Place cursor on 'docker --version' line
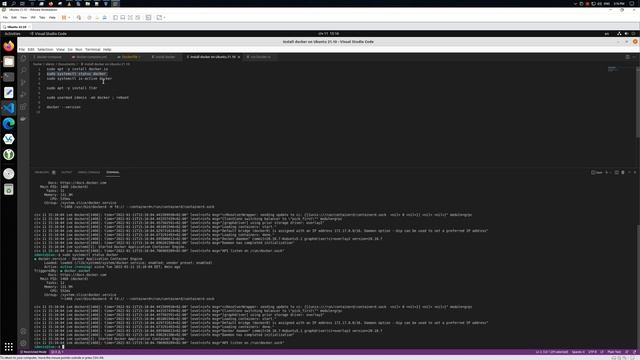This screenshot has width=640, height=360. pyautogui.click(x=63, y=107)
